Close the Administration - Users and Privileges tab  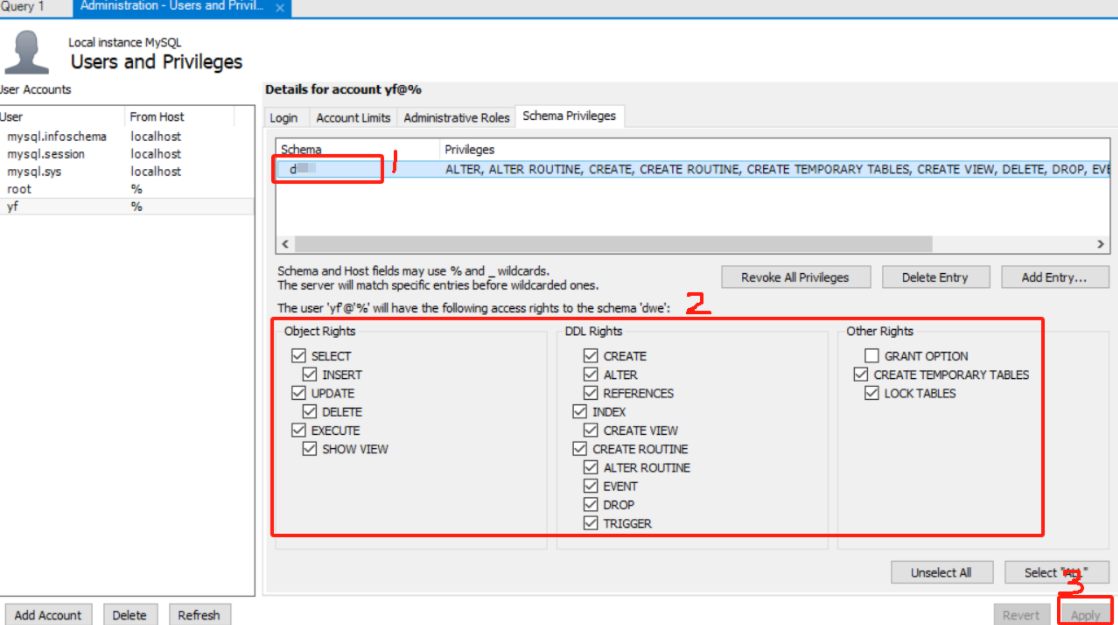point(280,8)
